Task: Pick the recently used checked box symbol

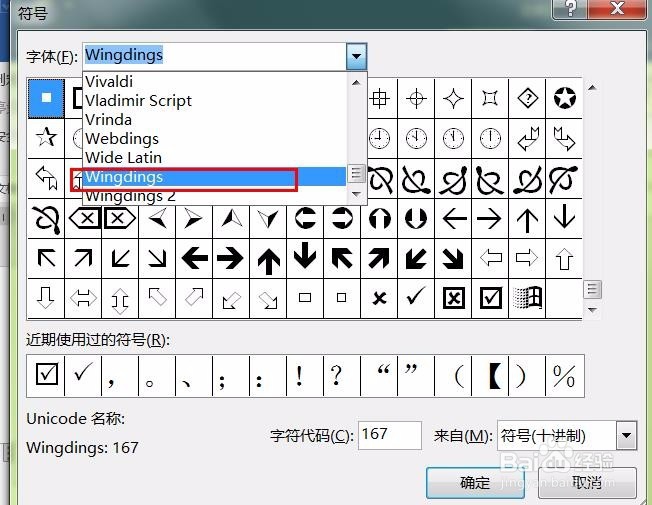Action: tap(46, 375)
